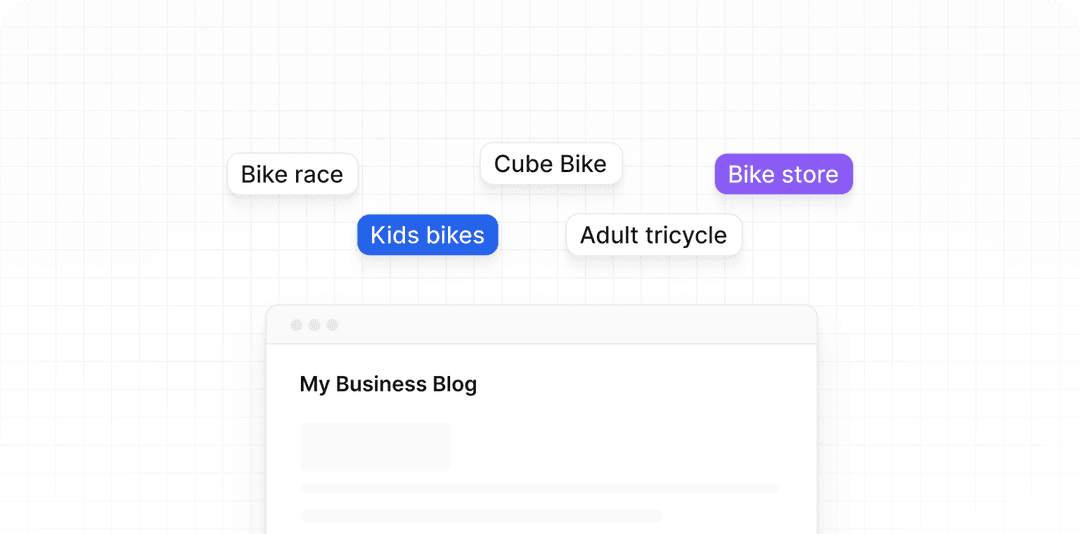Choose the Adult tricycle keyword tag
Viewport: 1080px width, 534px height.
pyautogui.click(x=653, y=236)
